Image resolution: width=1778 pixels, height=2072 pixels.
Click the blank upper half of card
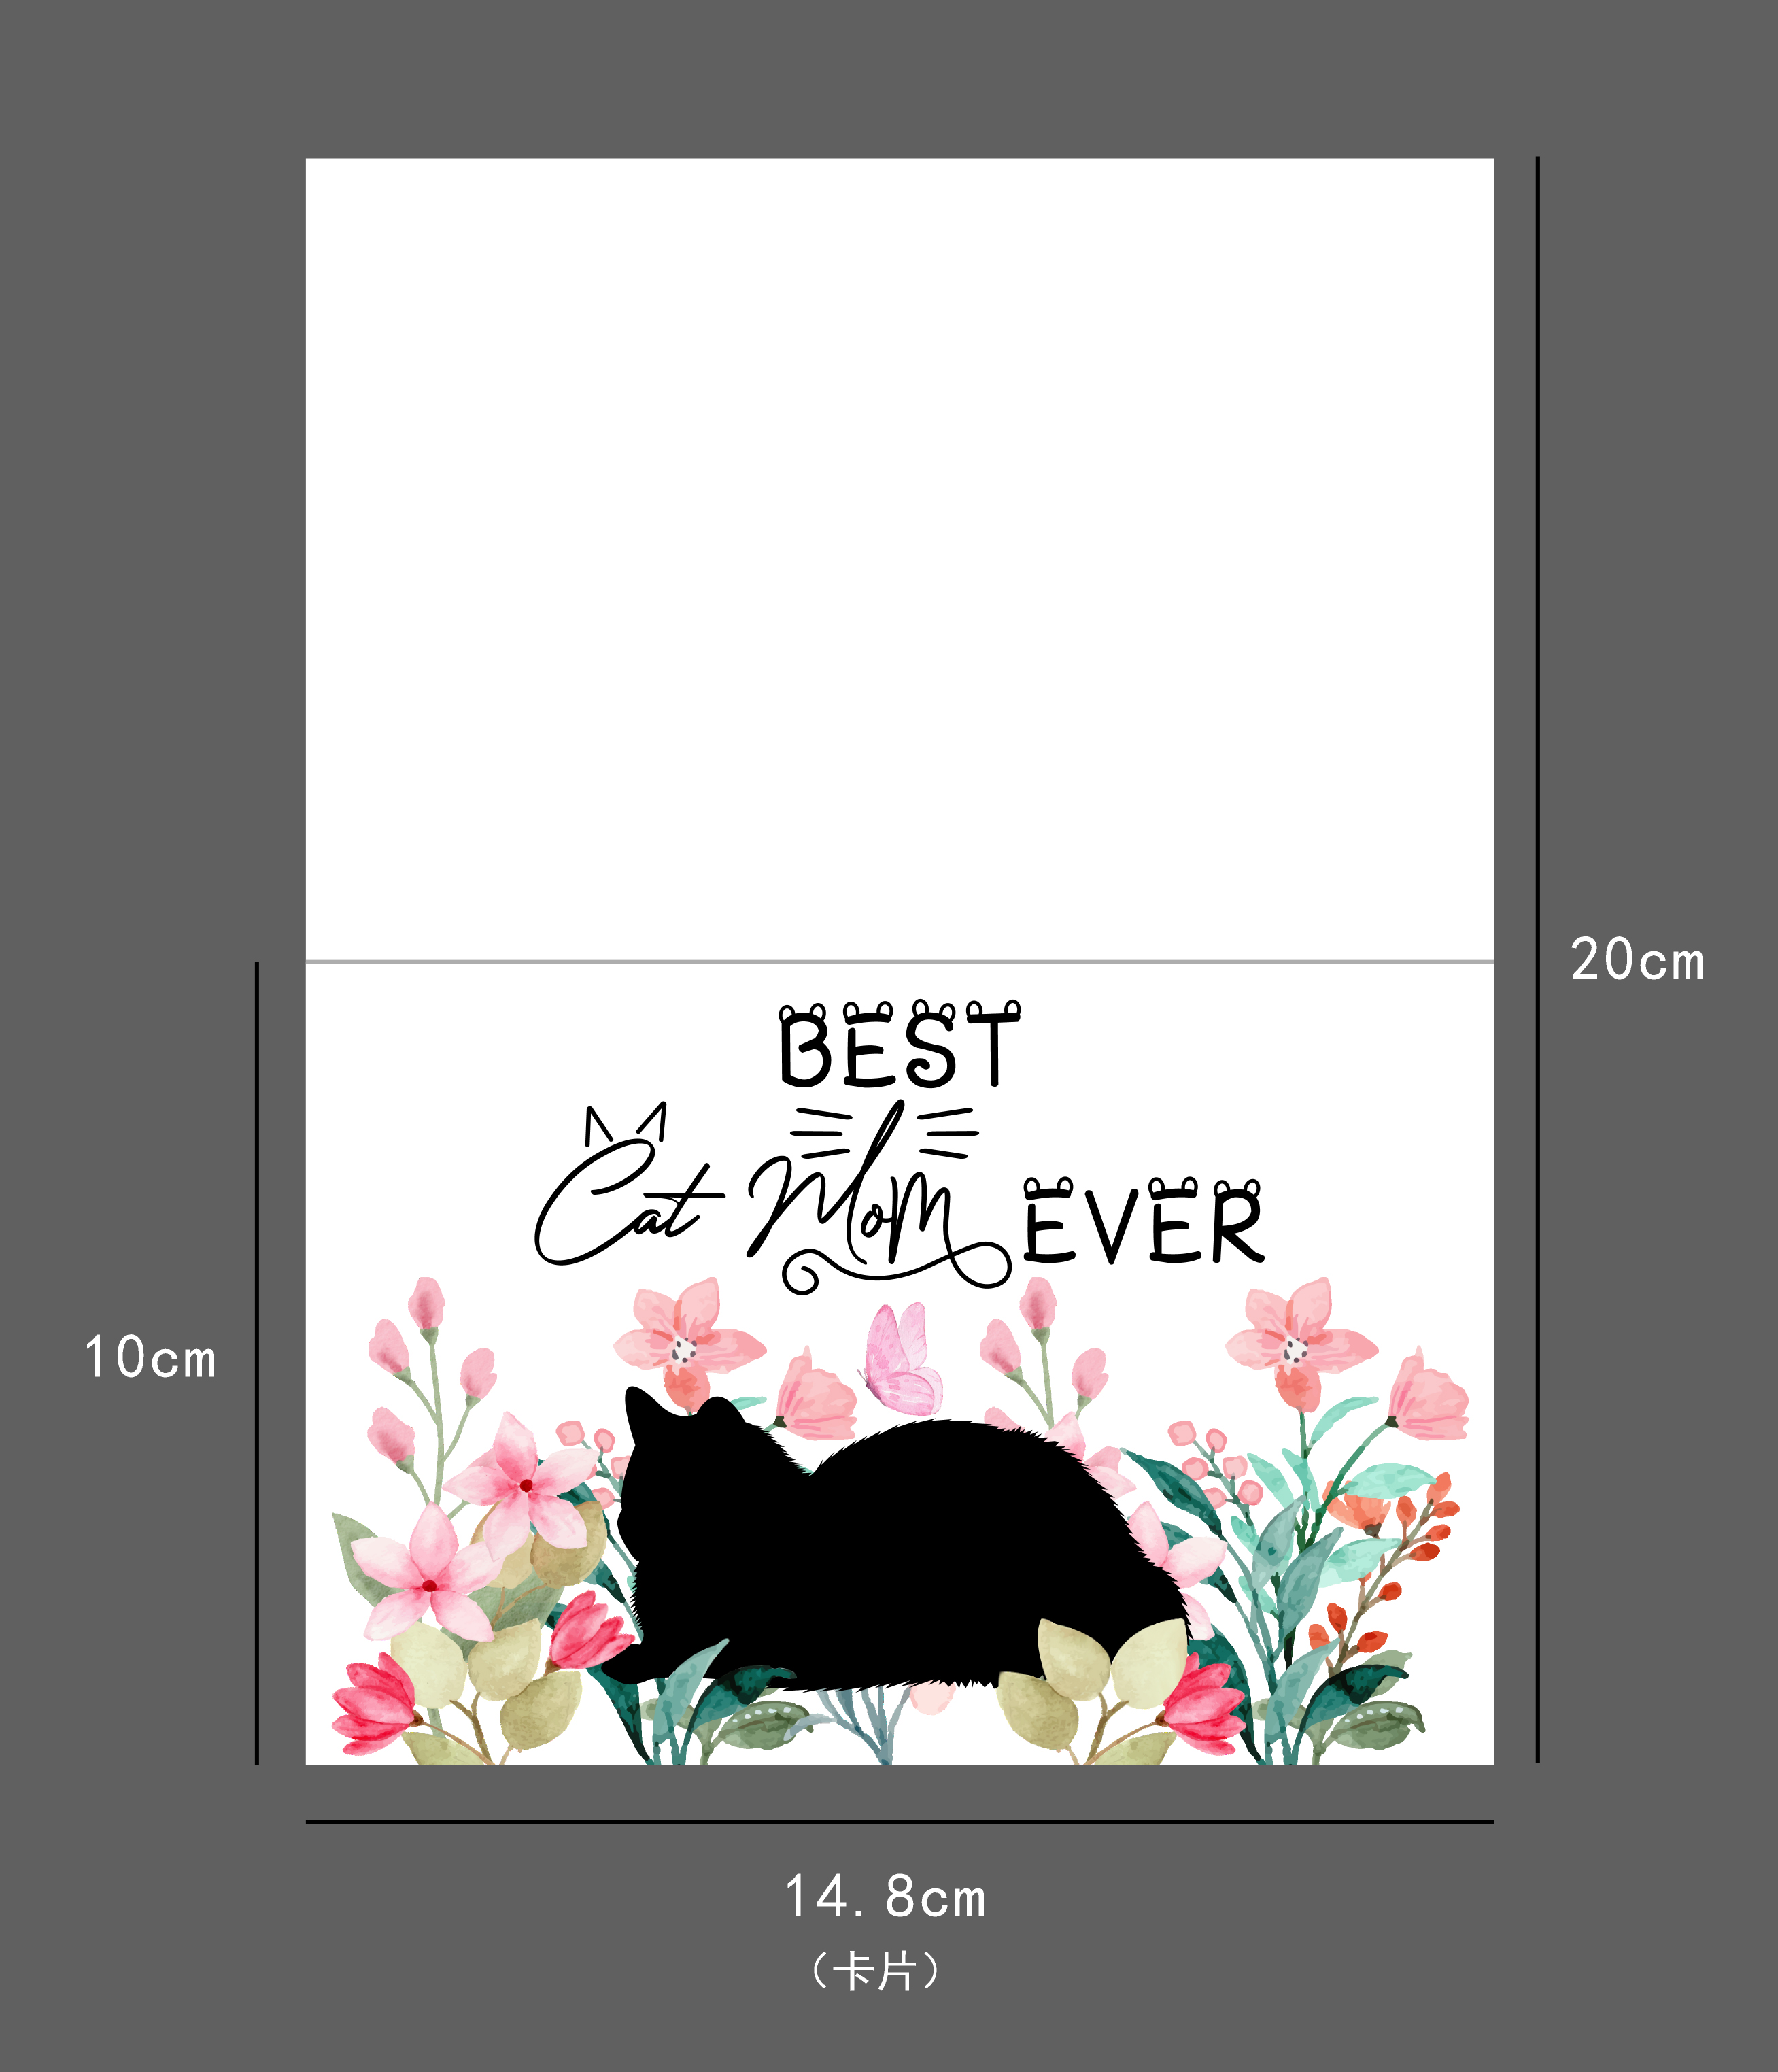899,560
